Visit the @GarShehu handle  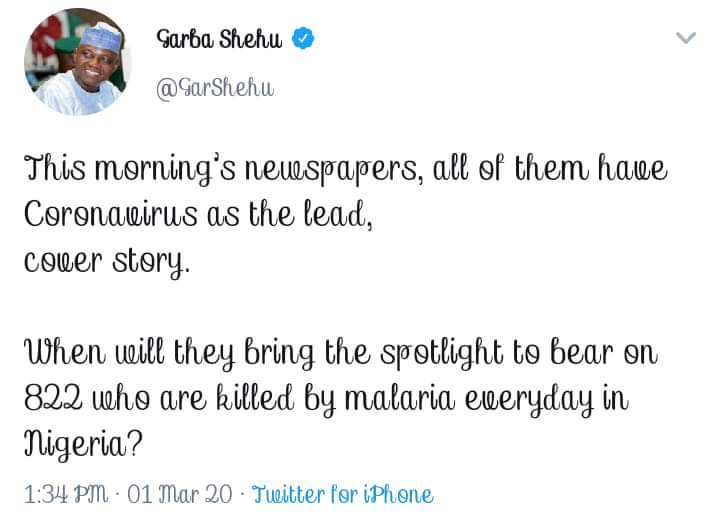click(x=215, y=87)
